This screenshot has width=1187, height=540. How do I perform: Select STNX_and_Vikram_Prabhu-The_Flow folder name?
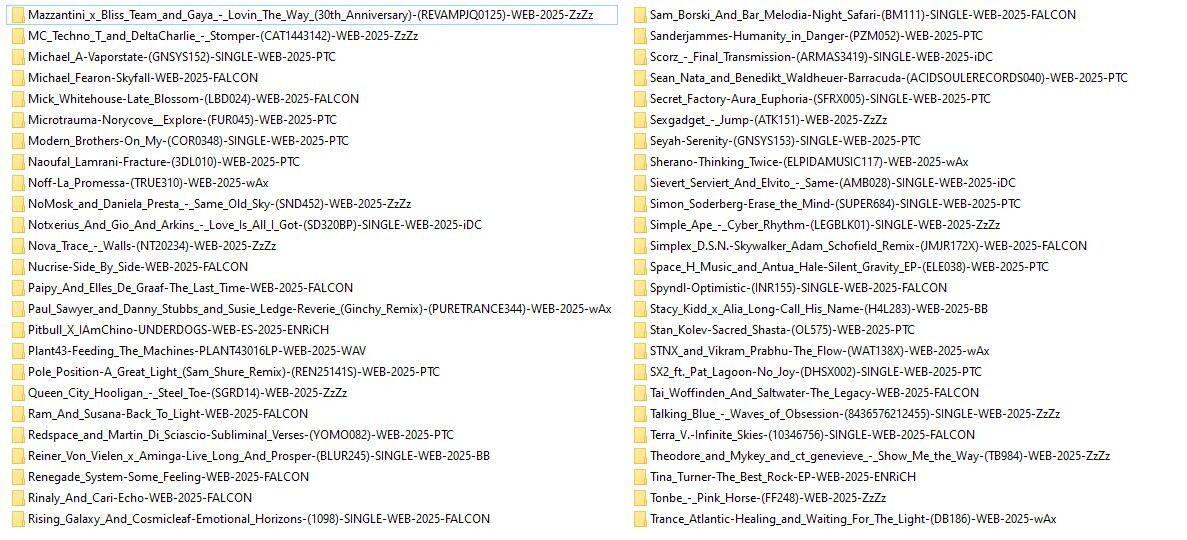pos(820,351)
